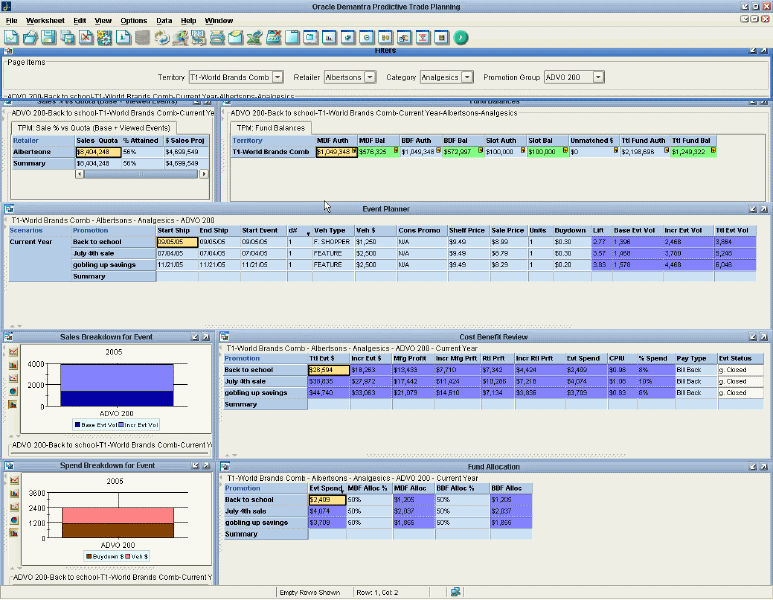Click the Print toolbar icon
Screen dimensions: 773x600
(x=215, y=38)
